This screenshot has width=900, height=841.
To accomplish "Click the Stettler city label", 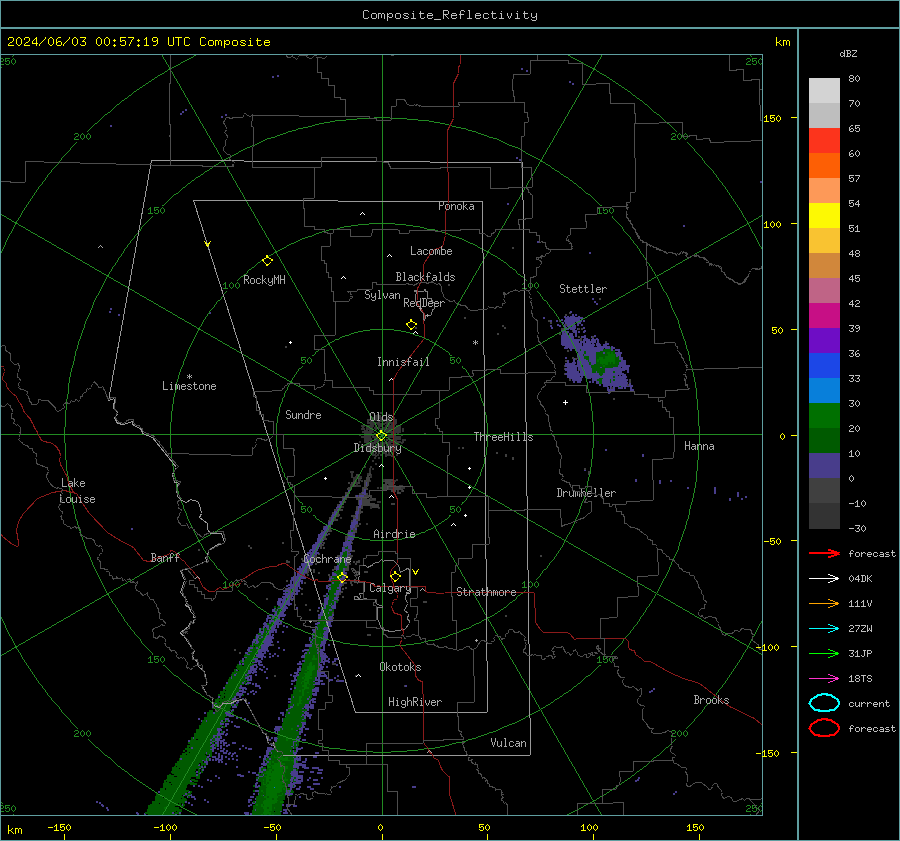I will point(583,289).
